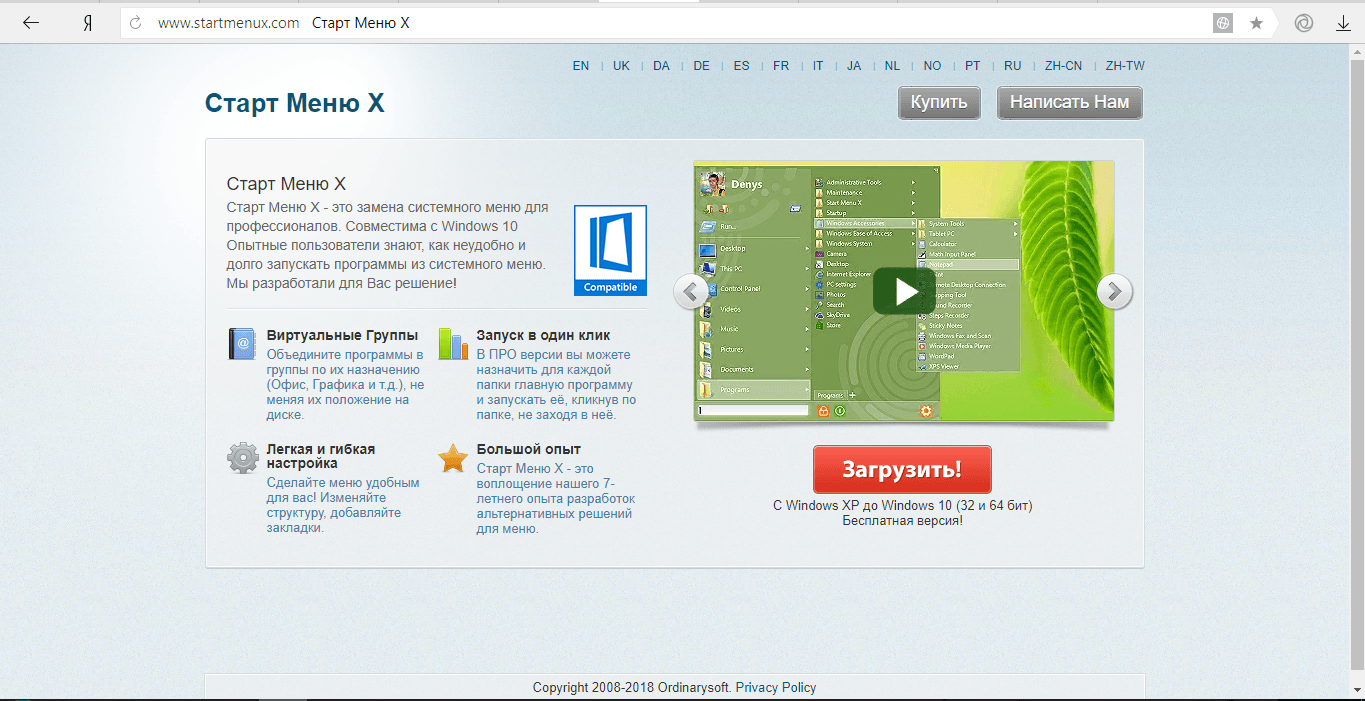
Task: Switch site language to NL
Action: [892, 66]
